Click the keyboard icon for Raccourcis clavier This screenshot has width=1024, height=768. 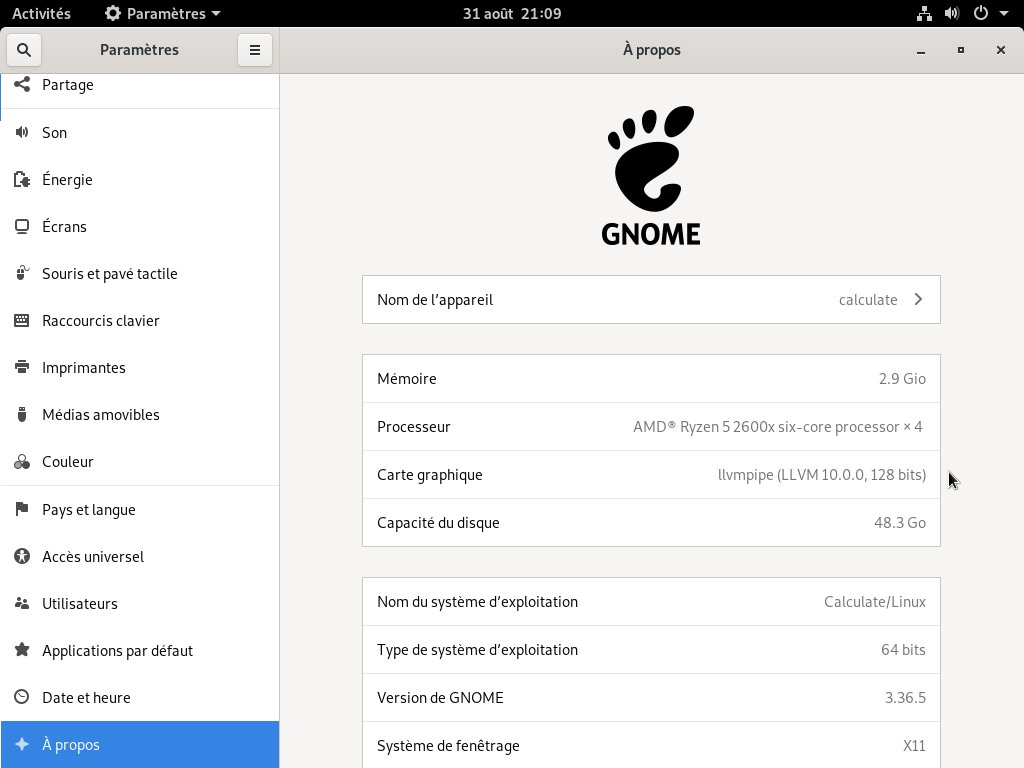point(22,320)
